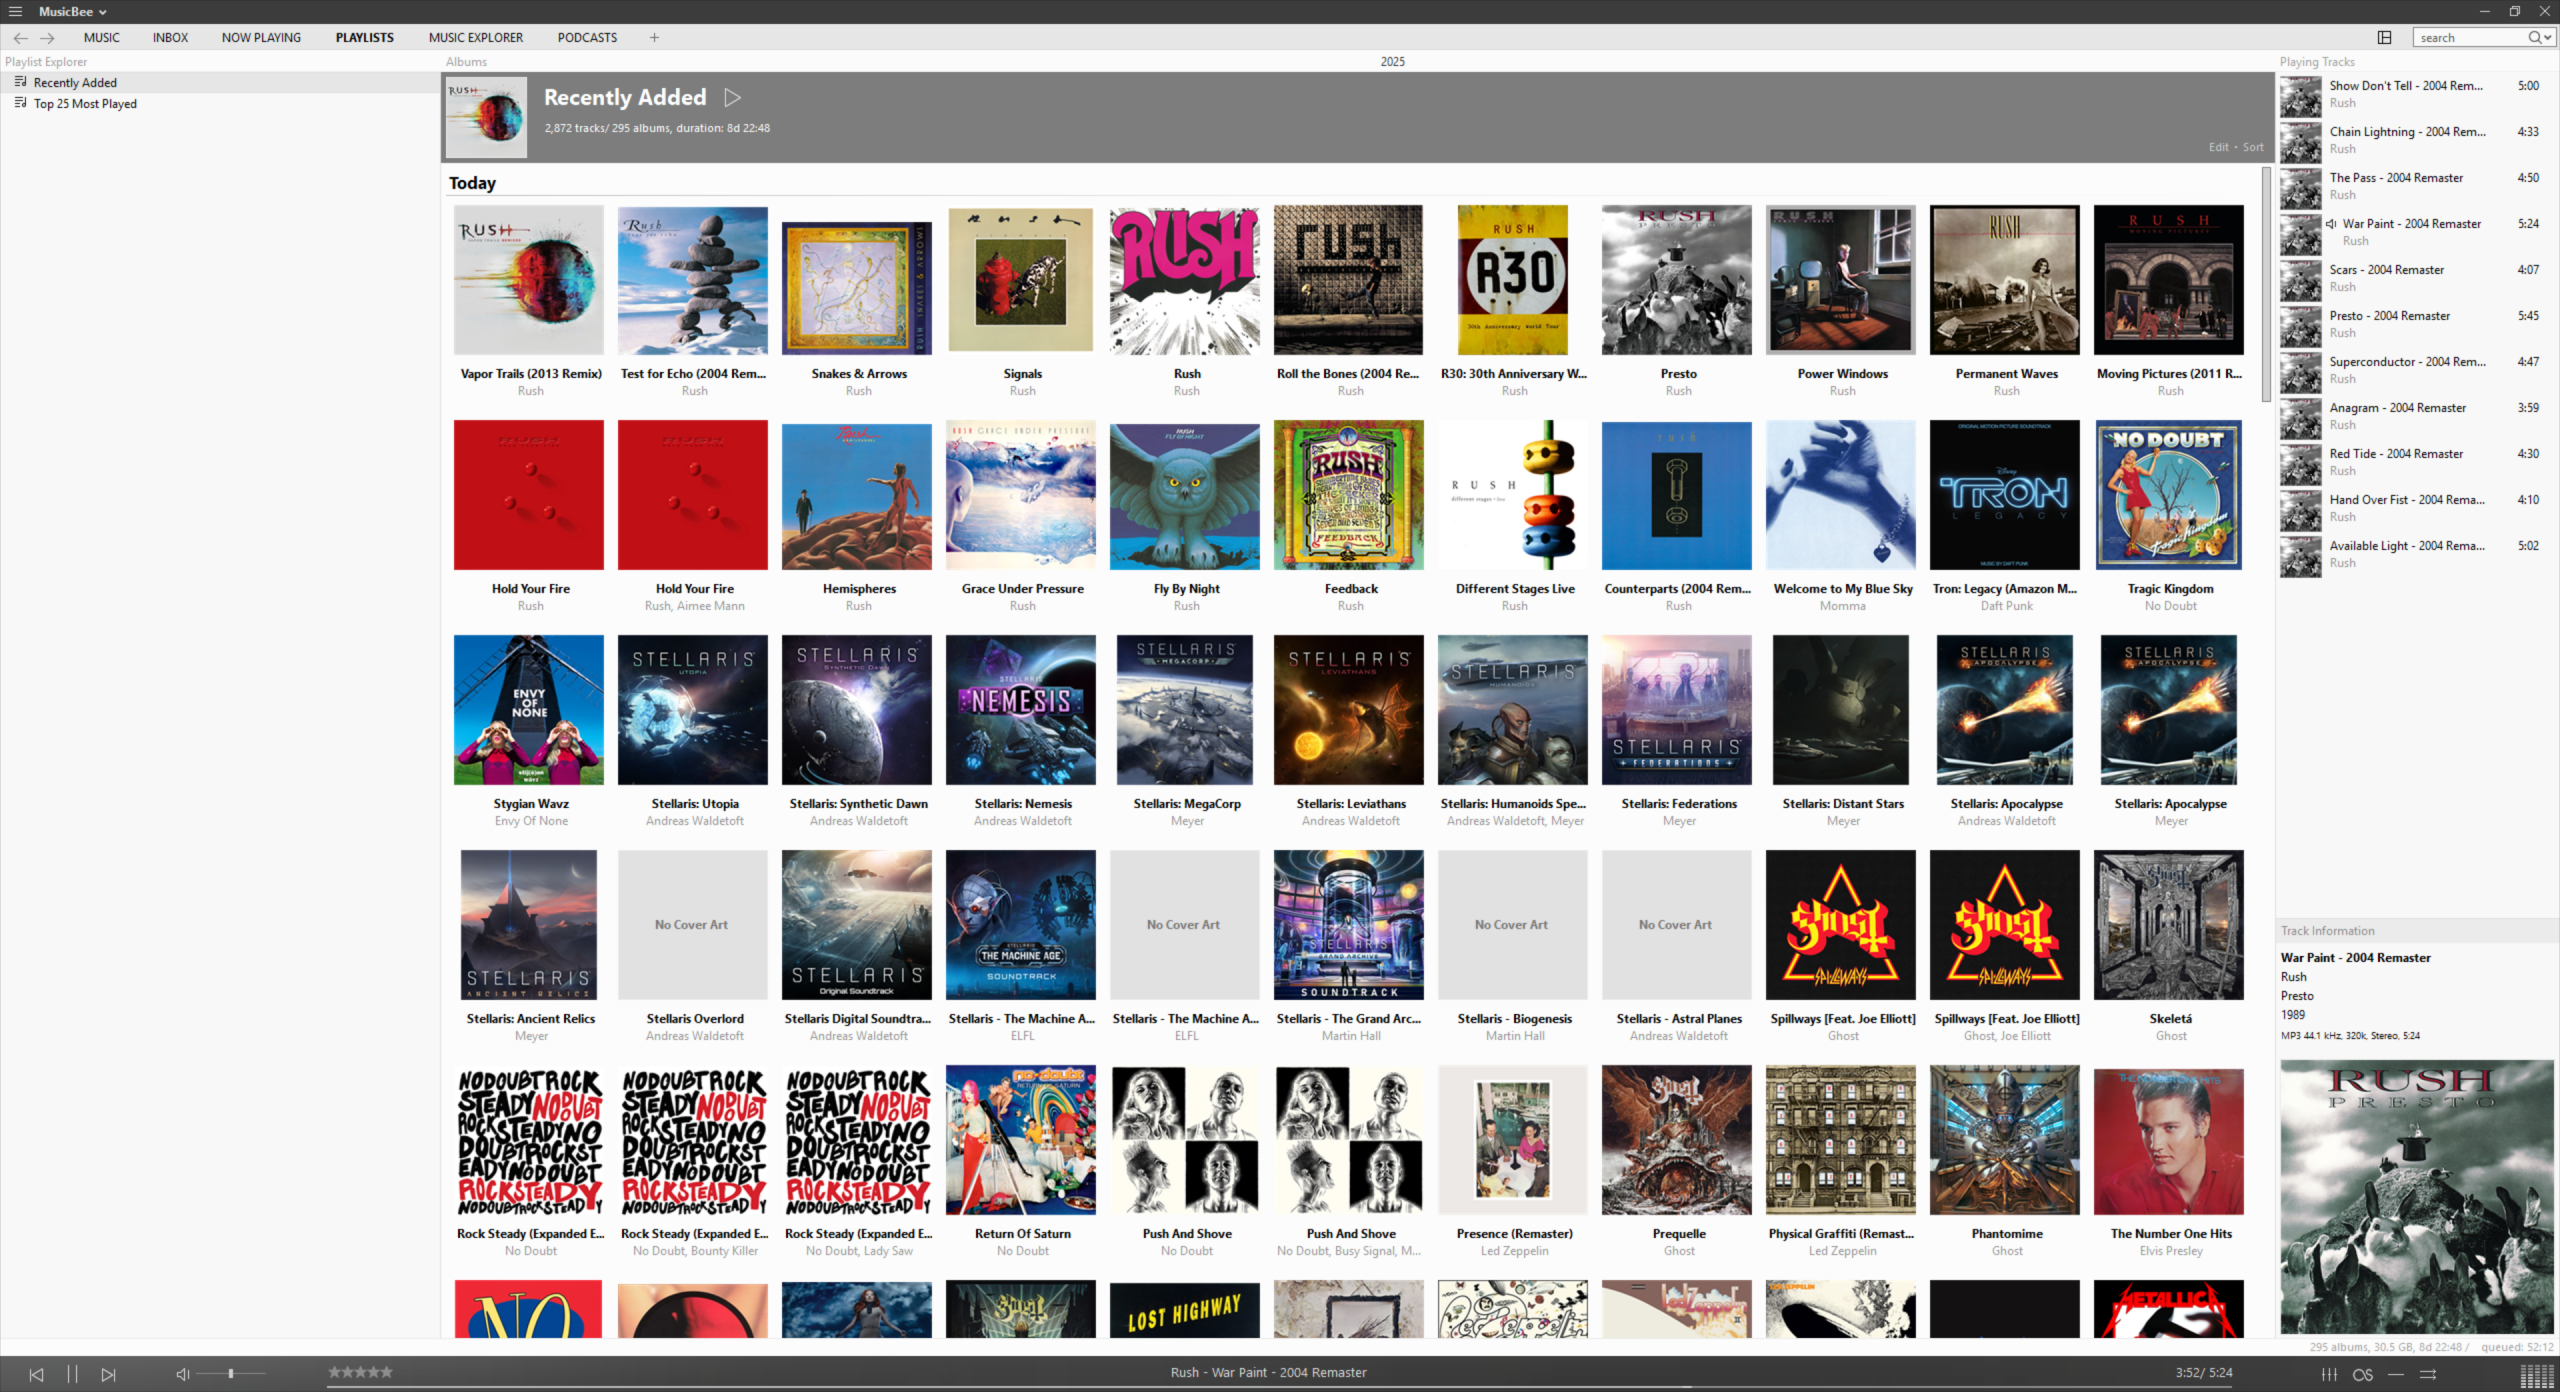The width and height of the screenshot is (2560, 1392).
Task: Open the MUSIC EXPLORER tab
Action: [x=475, y=38]
